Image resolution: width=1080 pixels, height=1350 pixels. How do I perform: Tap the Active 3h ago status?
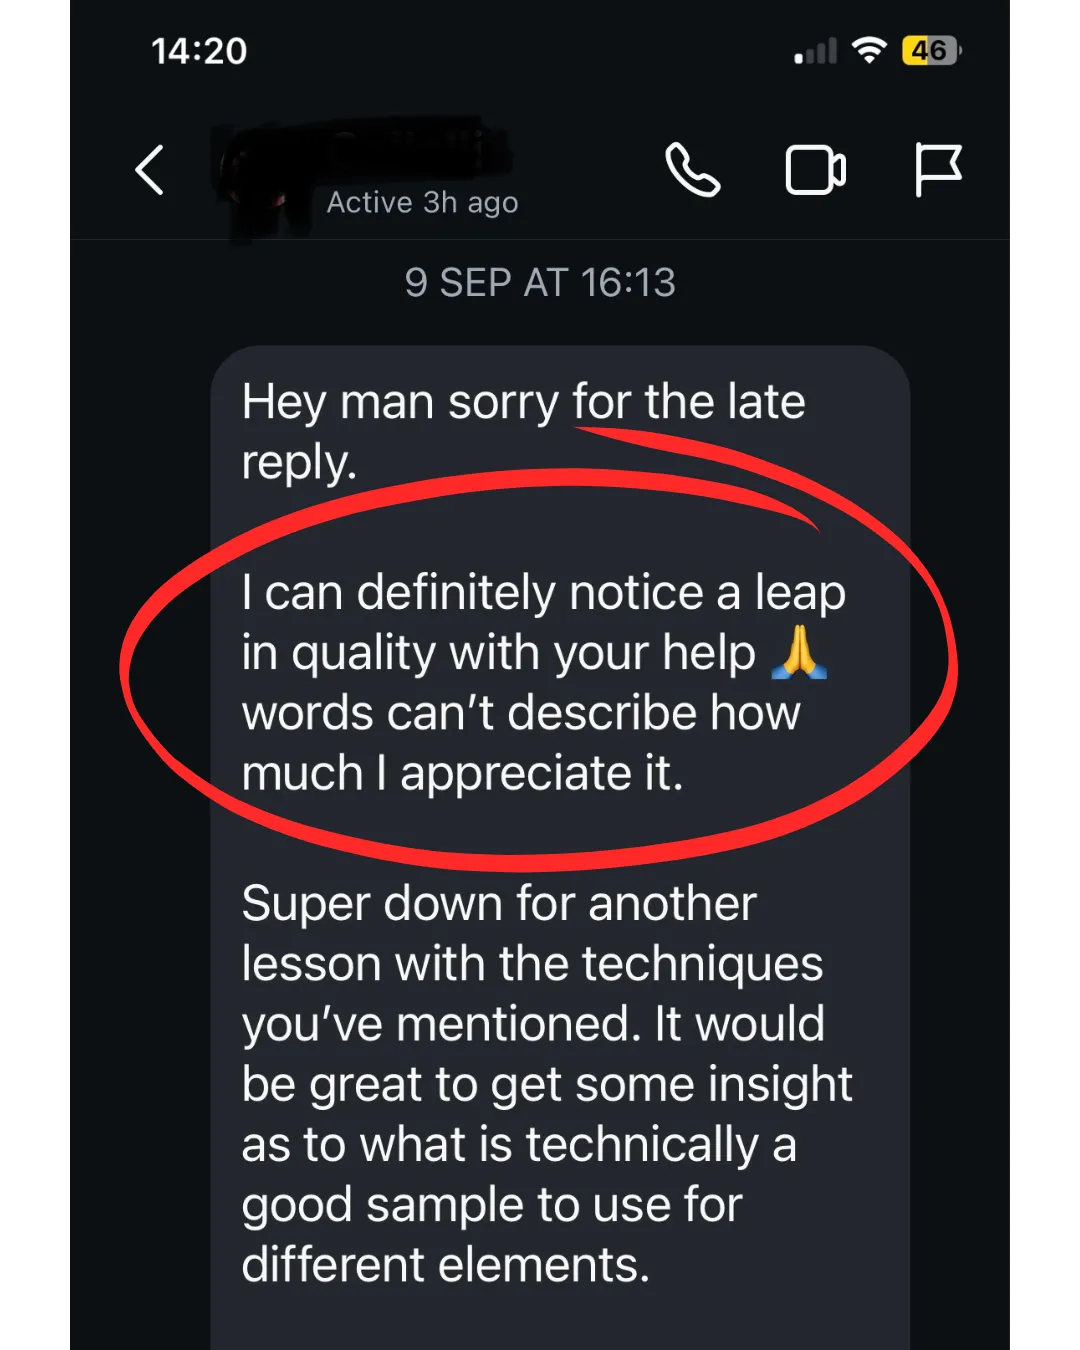click(422, 202)
